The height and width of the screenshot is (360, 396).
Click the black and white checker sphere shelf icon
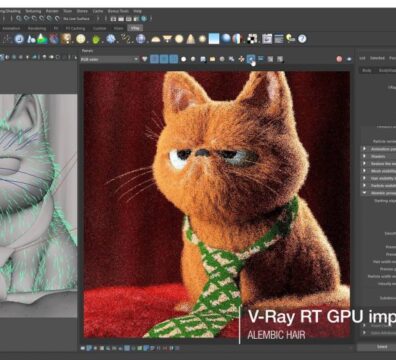pyautogui.click(x=253, y=39)
